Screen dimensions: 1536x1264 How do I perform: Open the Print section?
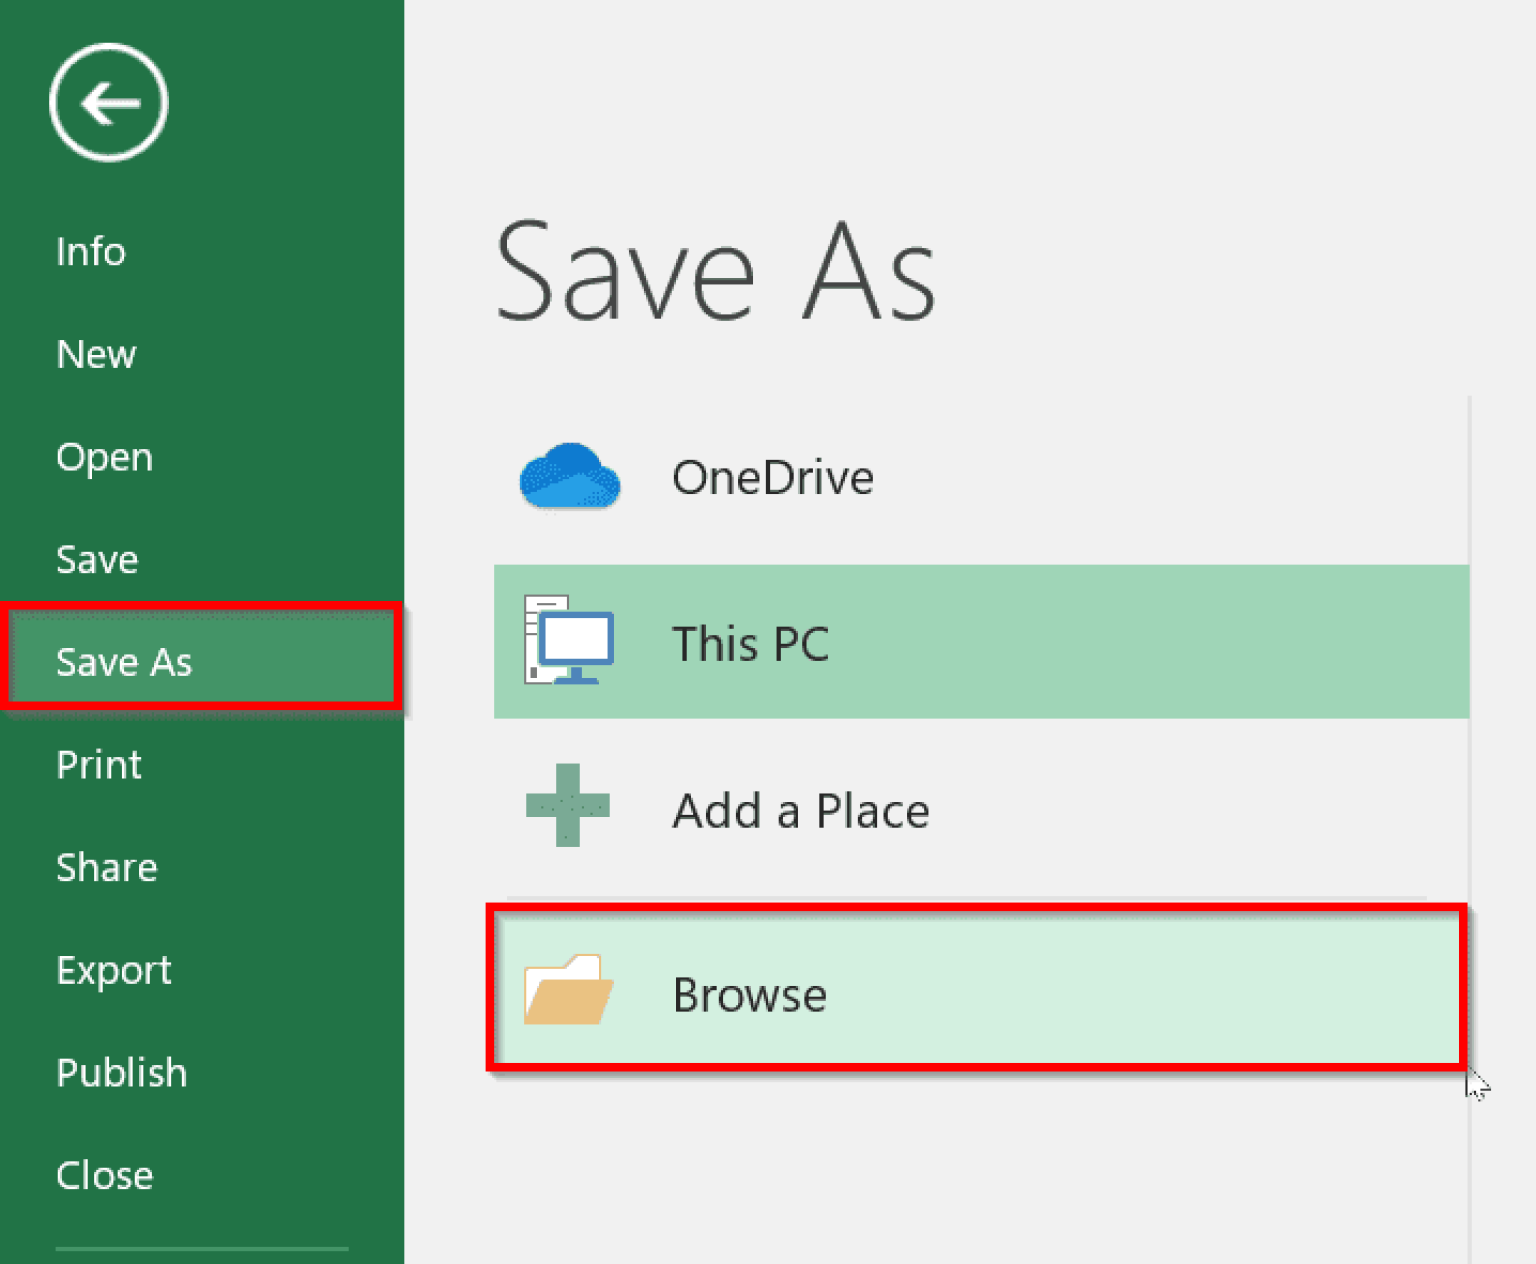[x=98, y=764]
